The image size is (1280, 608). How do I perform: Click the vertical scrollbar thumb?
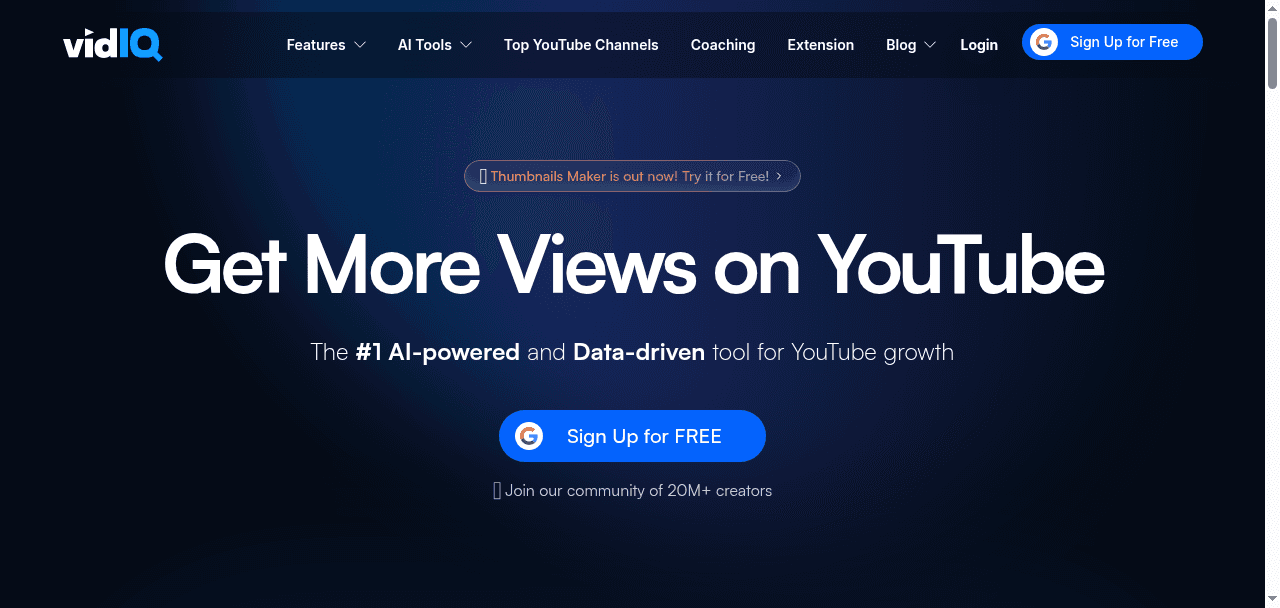1272,52
